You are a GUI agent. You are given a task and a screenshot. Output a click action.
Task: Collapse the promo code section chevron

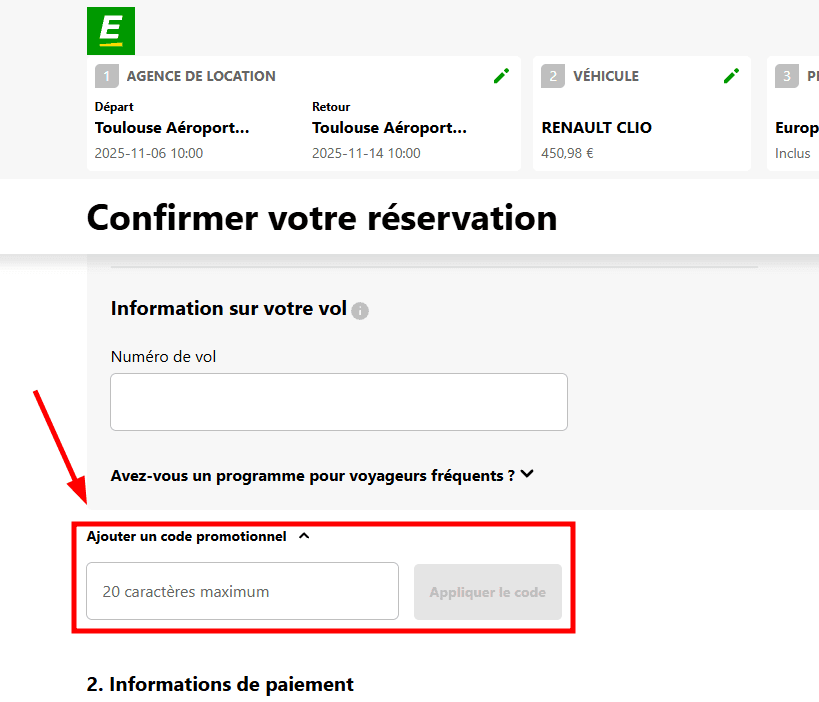pyautogui.click(x=304, y=536)
